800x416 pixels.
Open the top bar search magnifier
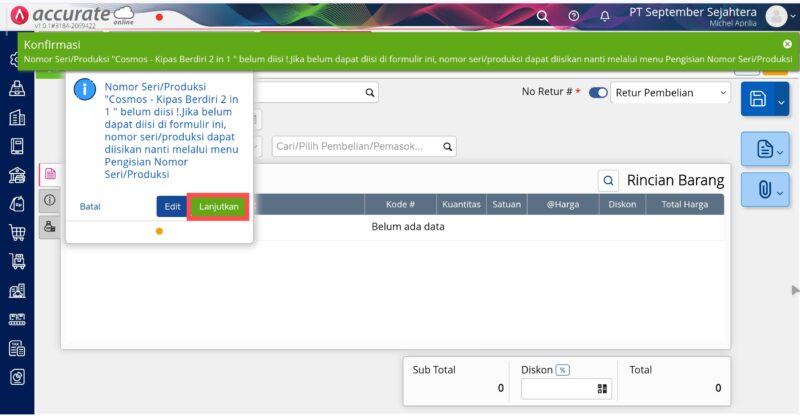[543, 16]
